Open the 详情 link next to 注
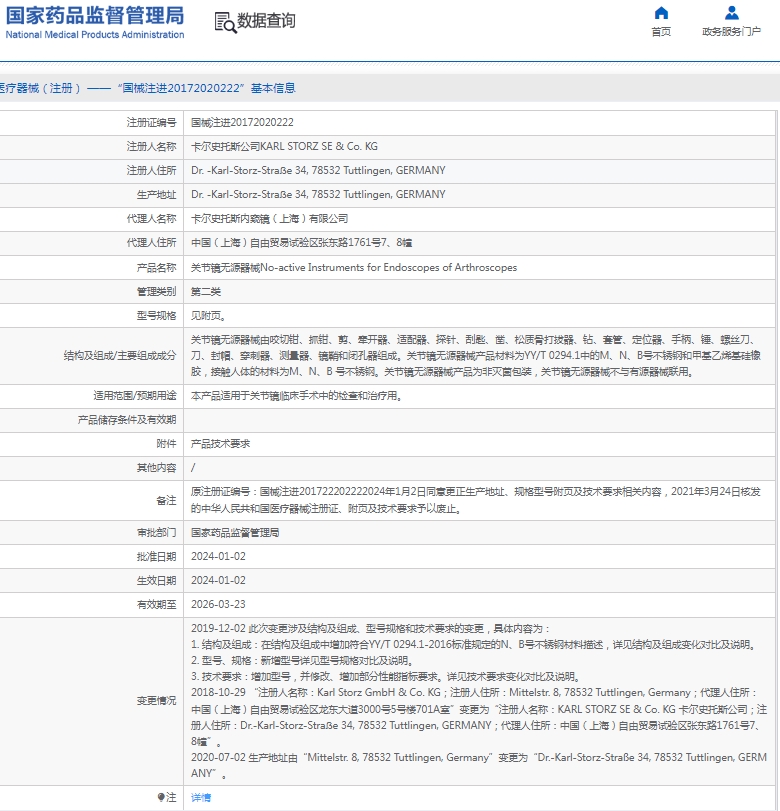Image resolution: width=780 pixels, height=811 pixels. coord(201,797)
